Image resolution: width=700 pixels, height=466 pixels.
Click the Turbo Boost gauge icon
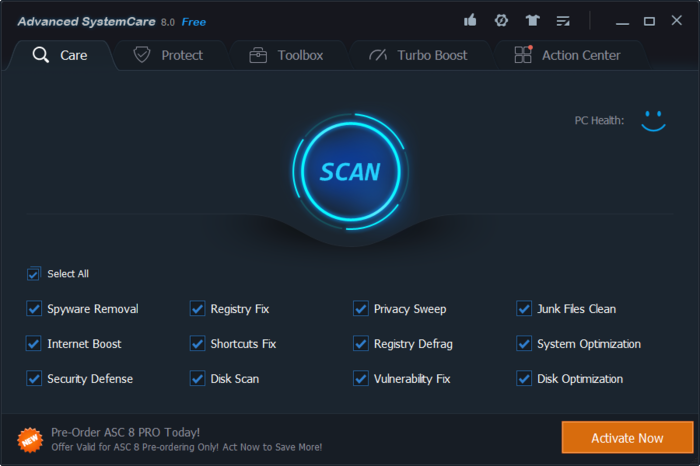(x=378, y=55)
